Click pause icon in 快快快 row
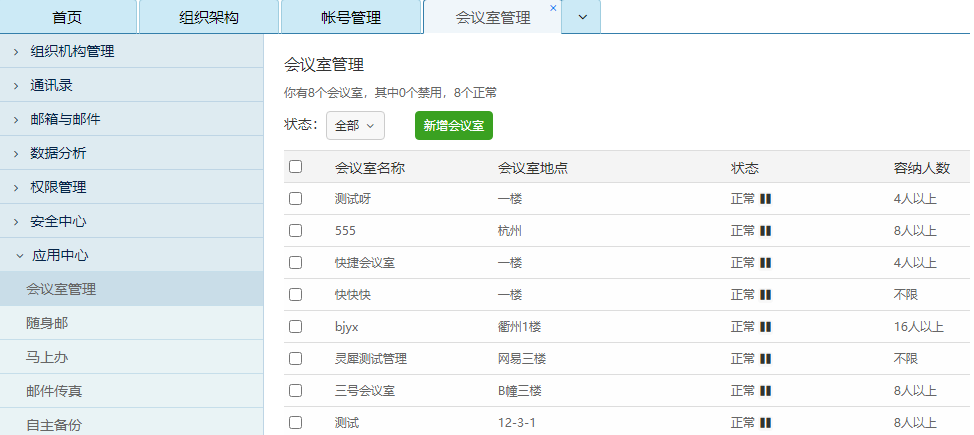 point(766,295)
